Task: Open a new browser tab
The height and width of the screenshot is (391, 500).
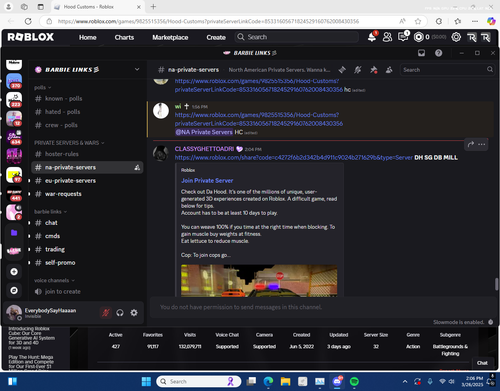Action: click(153, 7)
